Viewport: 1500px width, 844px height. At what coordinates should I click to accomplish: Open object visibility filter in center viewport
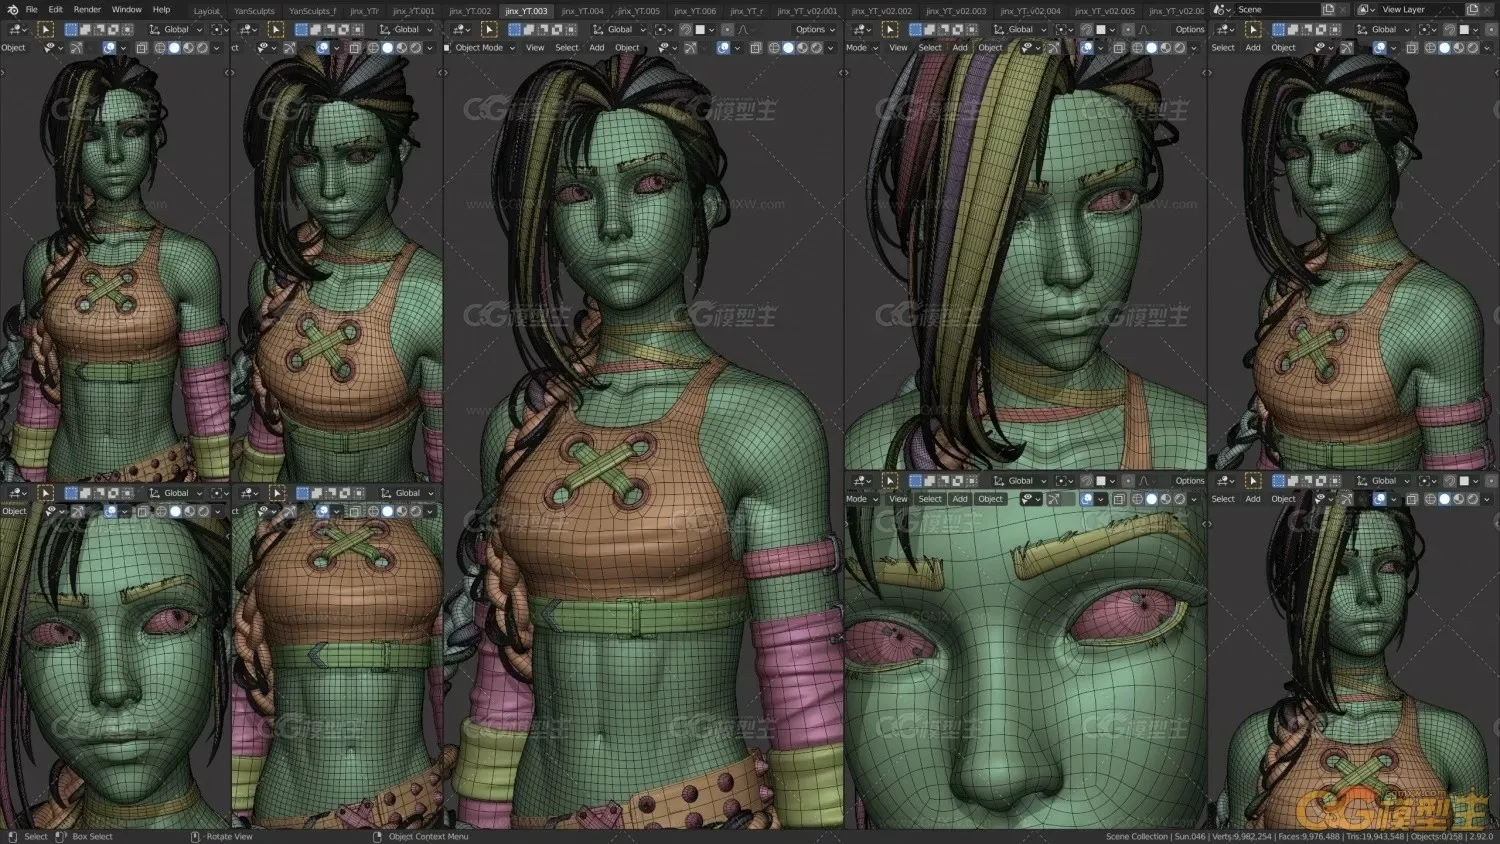point(670,47)
